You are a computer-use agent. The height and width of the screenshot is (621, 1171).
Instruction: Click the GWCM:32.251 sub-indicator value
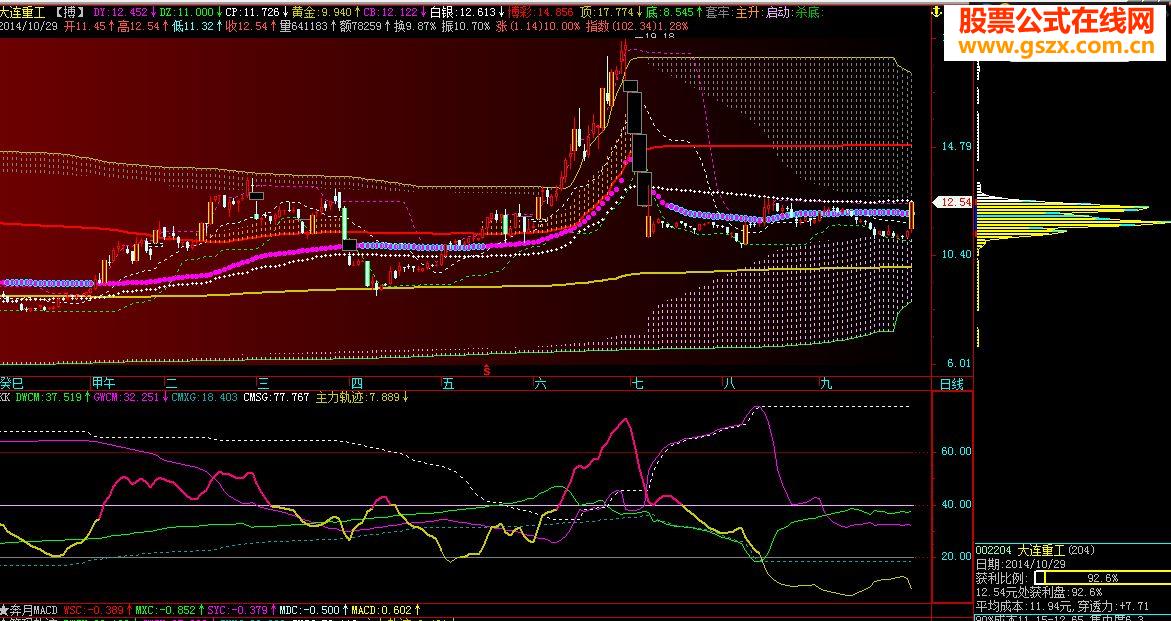coord(127,398)
